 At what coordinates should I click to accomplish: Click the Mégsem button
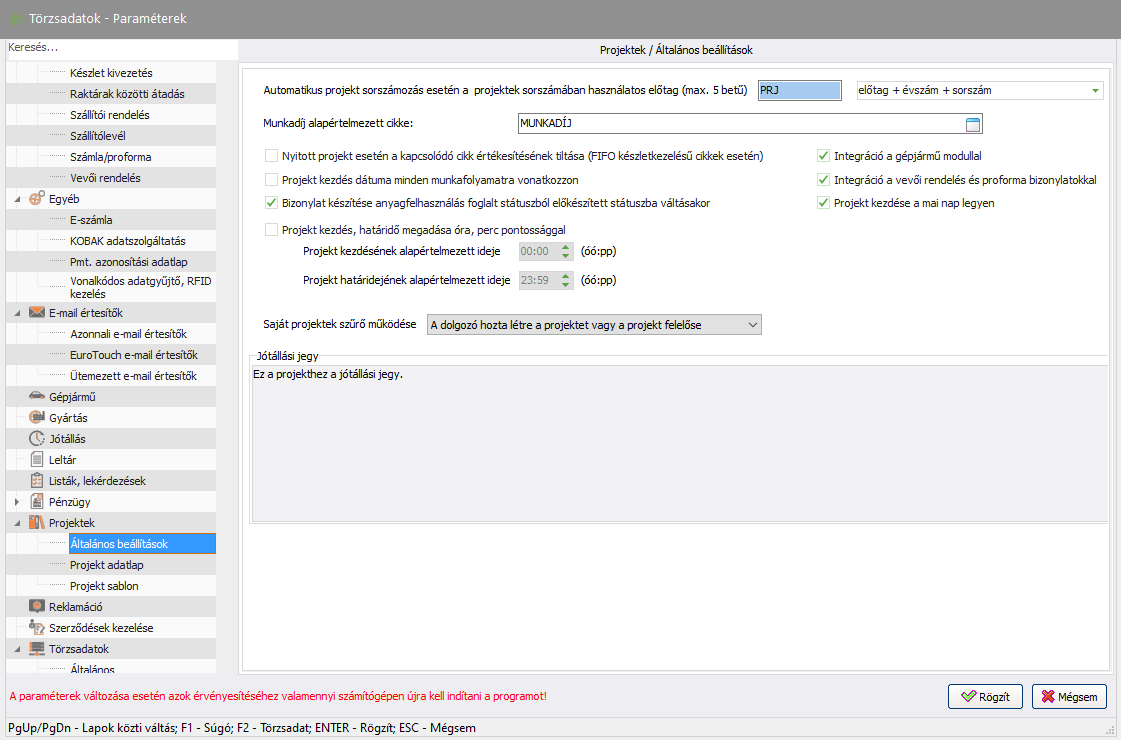coord(1069,696)
